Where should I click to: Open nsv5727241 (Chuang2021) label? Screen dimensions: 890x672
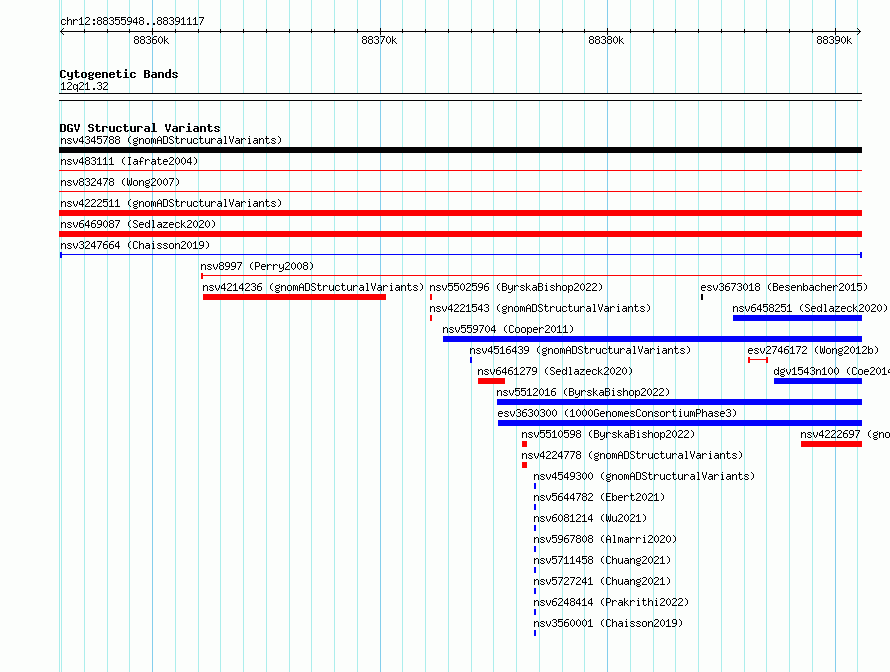click(x=602, y=581)
